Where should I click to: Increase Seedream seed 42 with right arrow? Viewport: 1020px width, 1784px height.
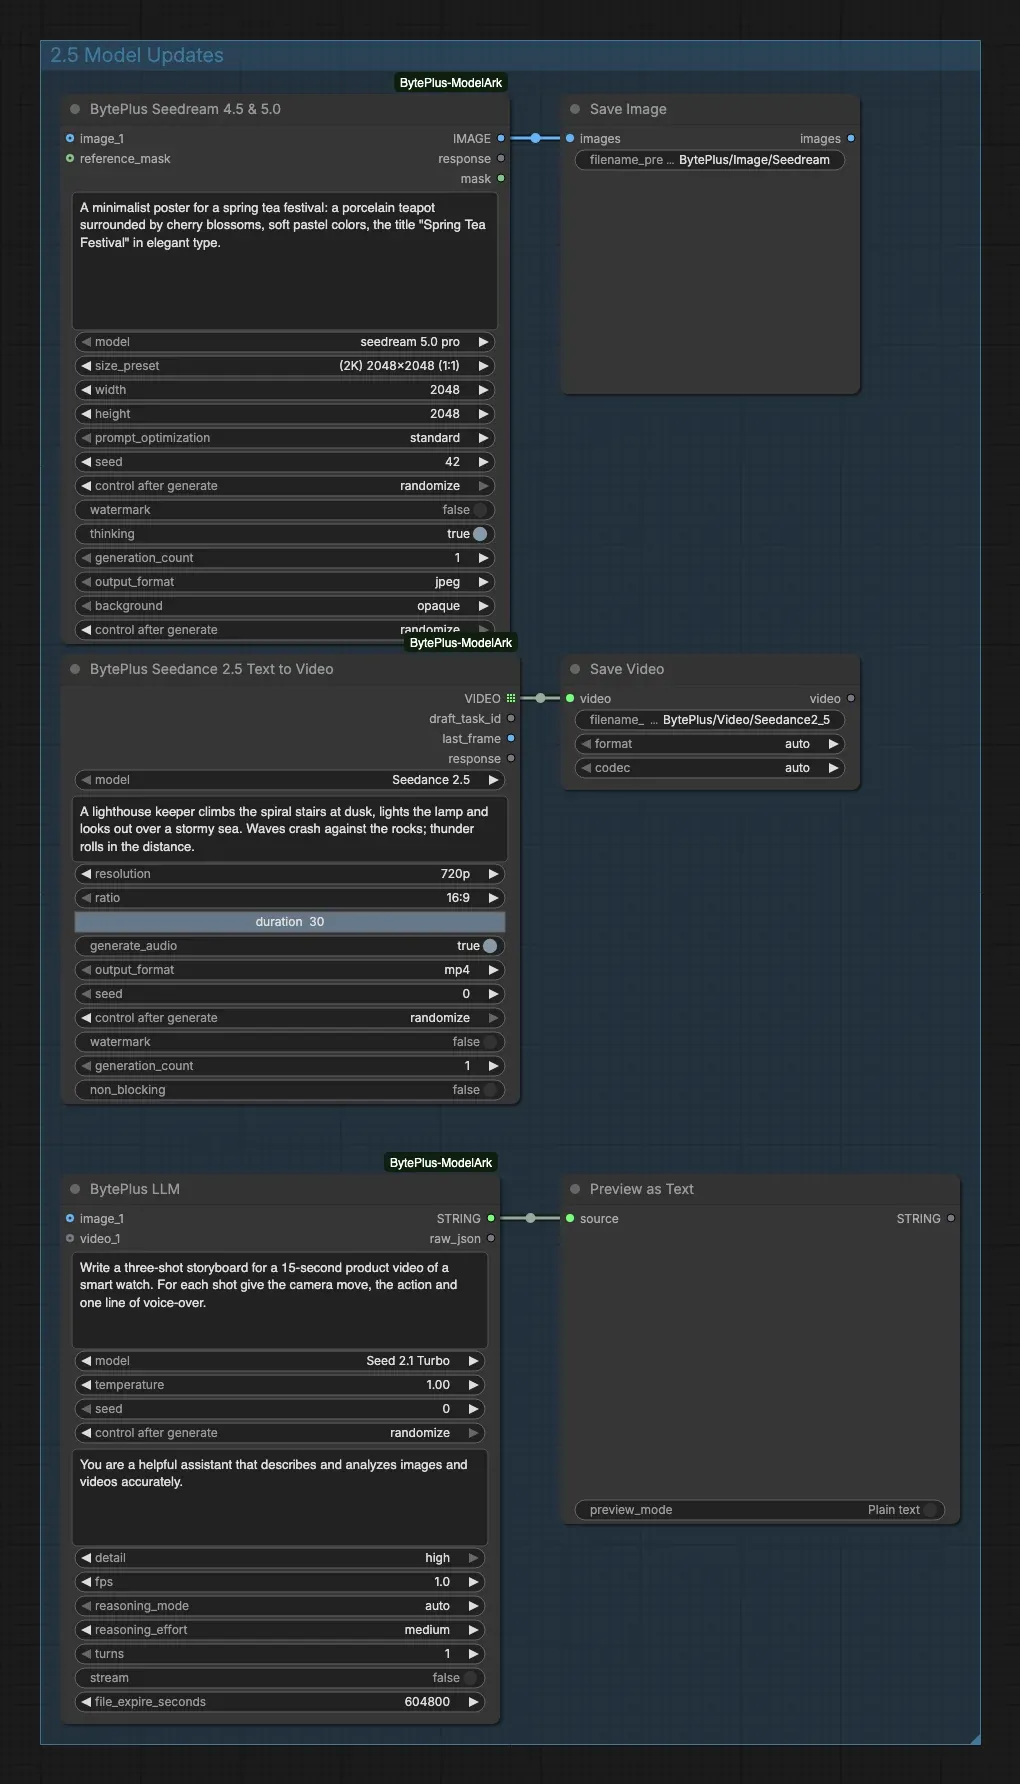(484, 462)
